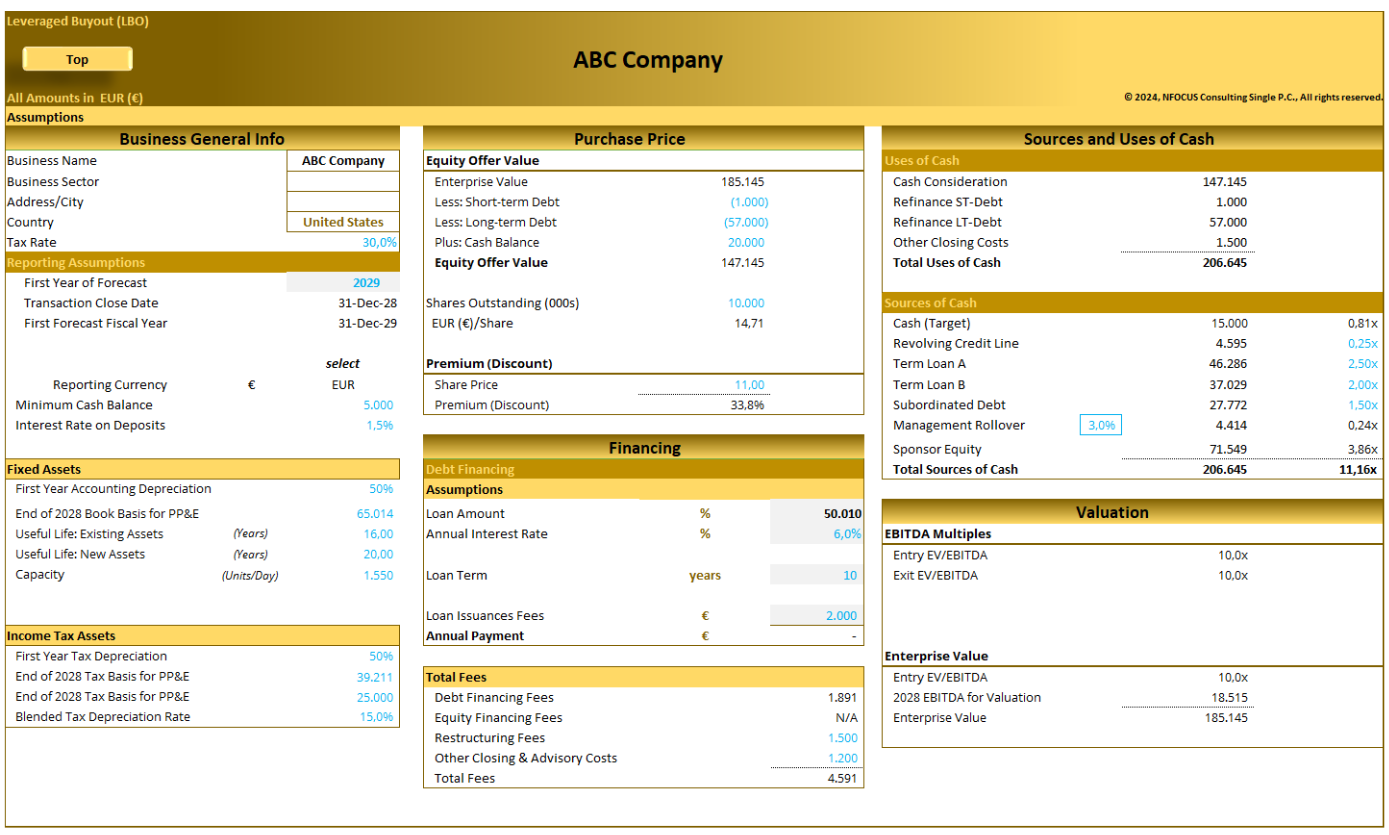This screenshot has width=1389, height=835.
Task: Click the tax basis value 25.000
Action: tap(375, 697)
